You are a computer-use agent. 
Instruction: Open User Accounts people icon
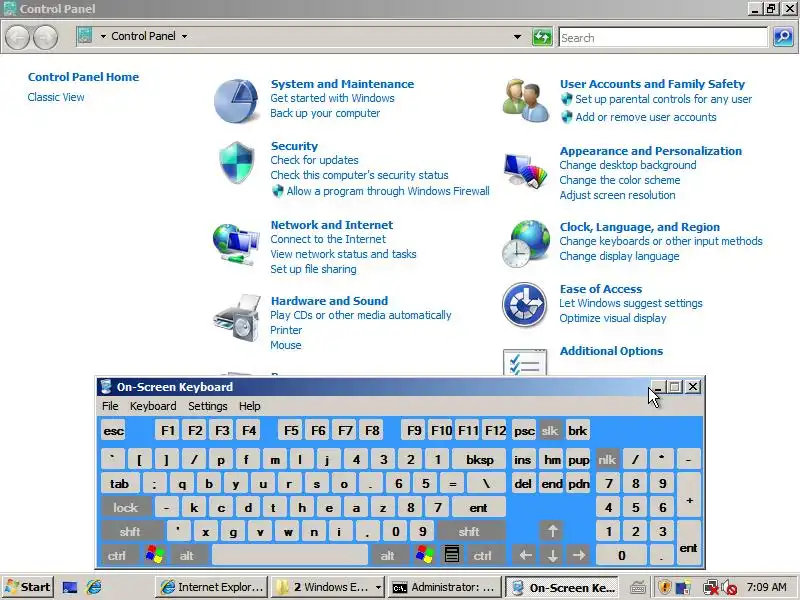click(x=526, y=100)
